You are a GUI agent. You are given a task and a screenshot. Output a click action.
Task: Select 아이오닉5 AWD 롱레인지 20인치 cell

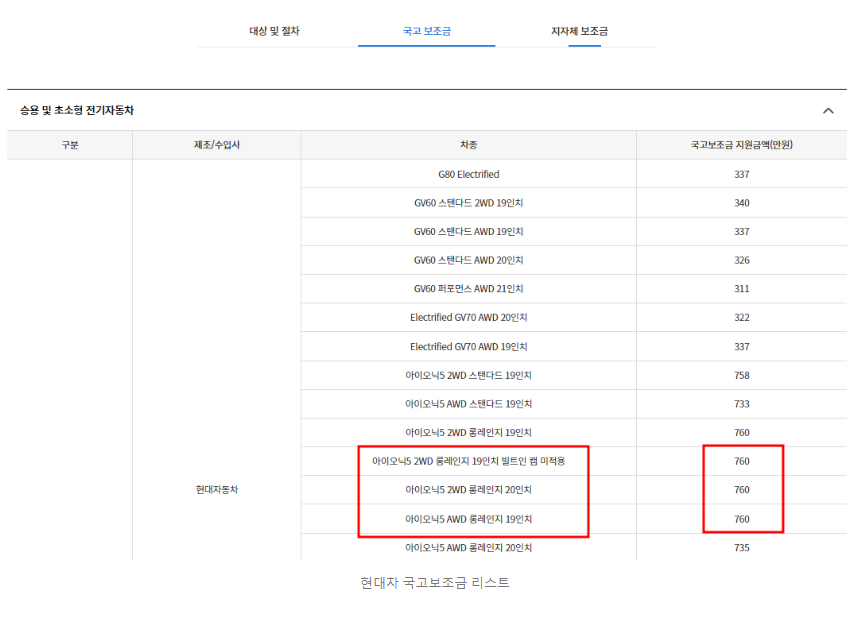pos(468,548)
